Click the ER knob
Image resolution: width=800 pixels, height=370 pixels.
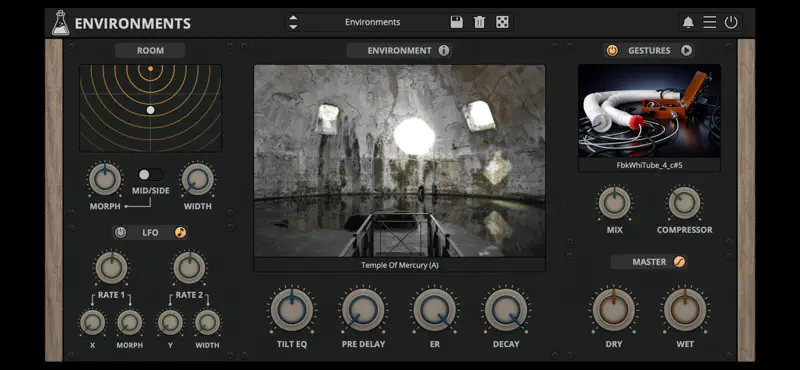435,310
